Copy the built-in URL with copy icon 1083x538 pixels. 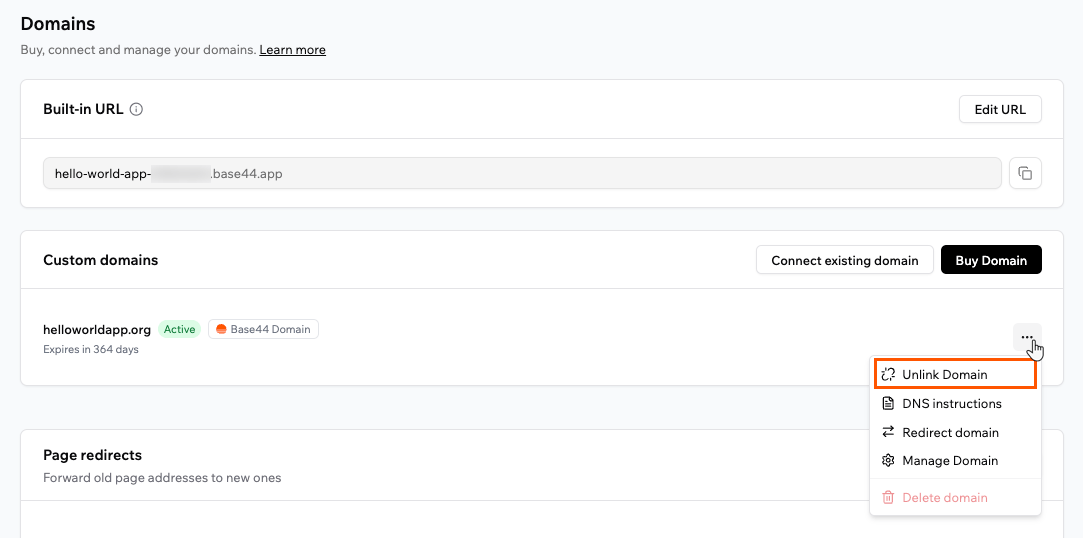(1026, 173)
